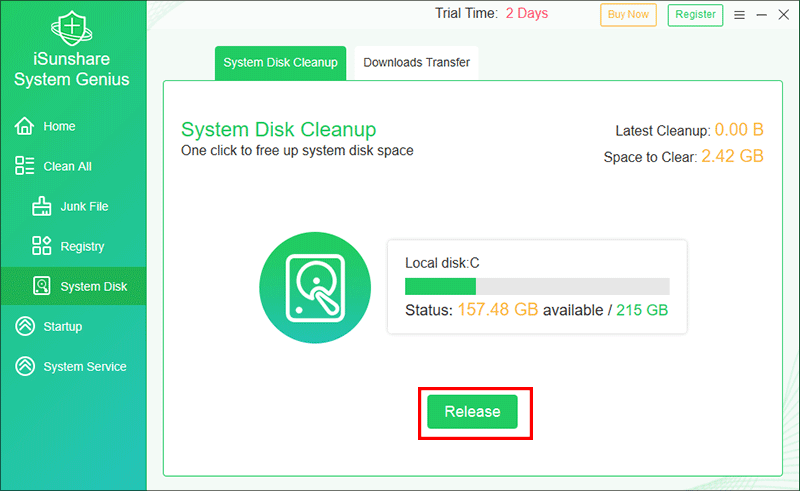Viewport: 800px width, 491px height.
Task: Minimize the System Genius window
Action: tap(760, 15)
